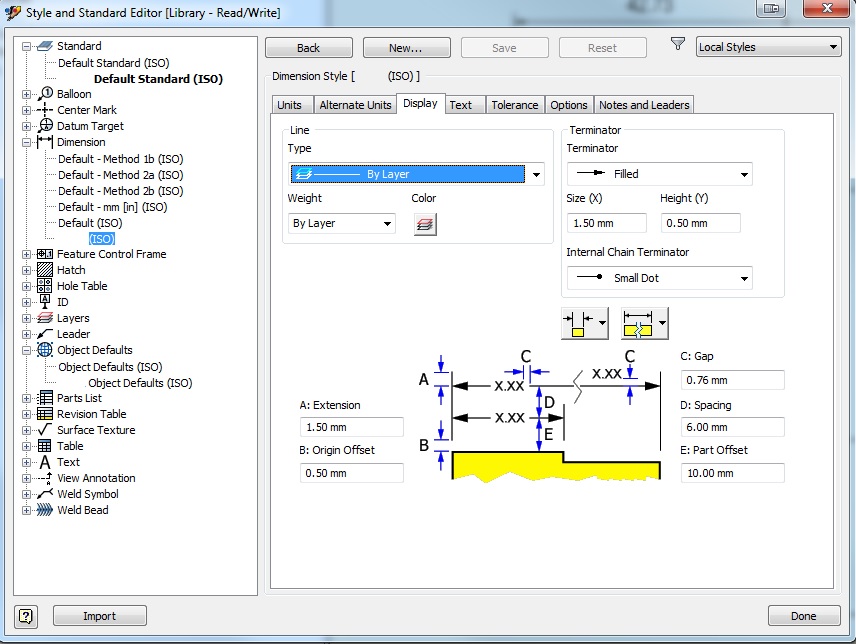Click the D: Spacing value field
Image resolution: width=856 pixels, height=644 pixels.
tap(732, 427)
